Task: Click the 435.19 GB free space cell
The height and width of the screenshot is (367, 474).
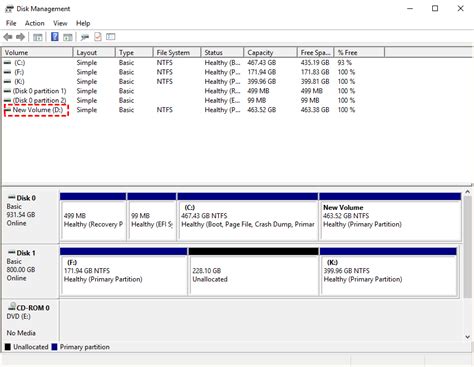Action: 315,63
